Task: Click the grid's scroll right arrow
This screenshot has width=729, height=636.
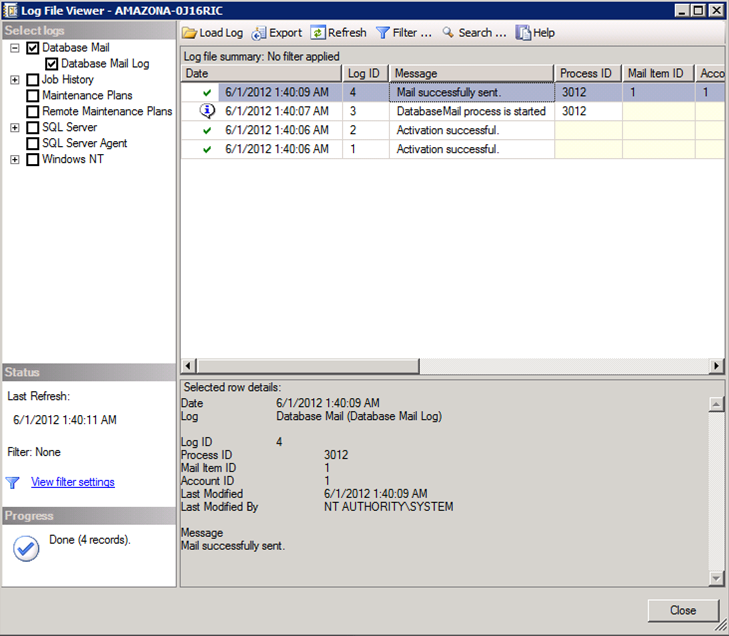Action: (716, 366)
